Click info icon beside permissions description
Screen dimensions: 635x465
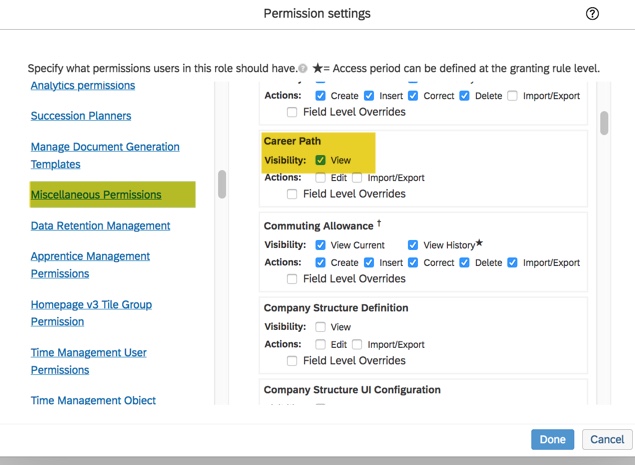(x=302, y=69)
